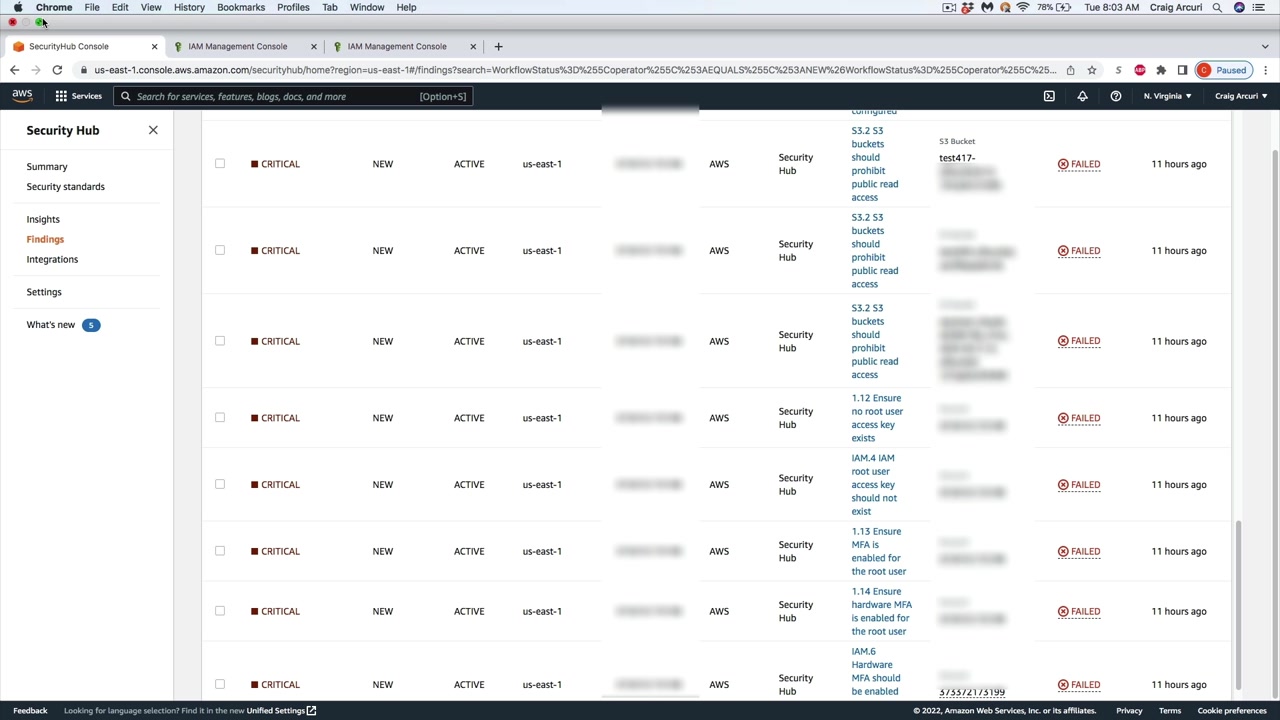Tick the checkbox for 1.12 root access key finding
Image resolution: width=1280 pixels, height=720 pixels.
pyautogui.click(x=220, y=418)
